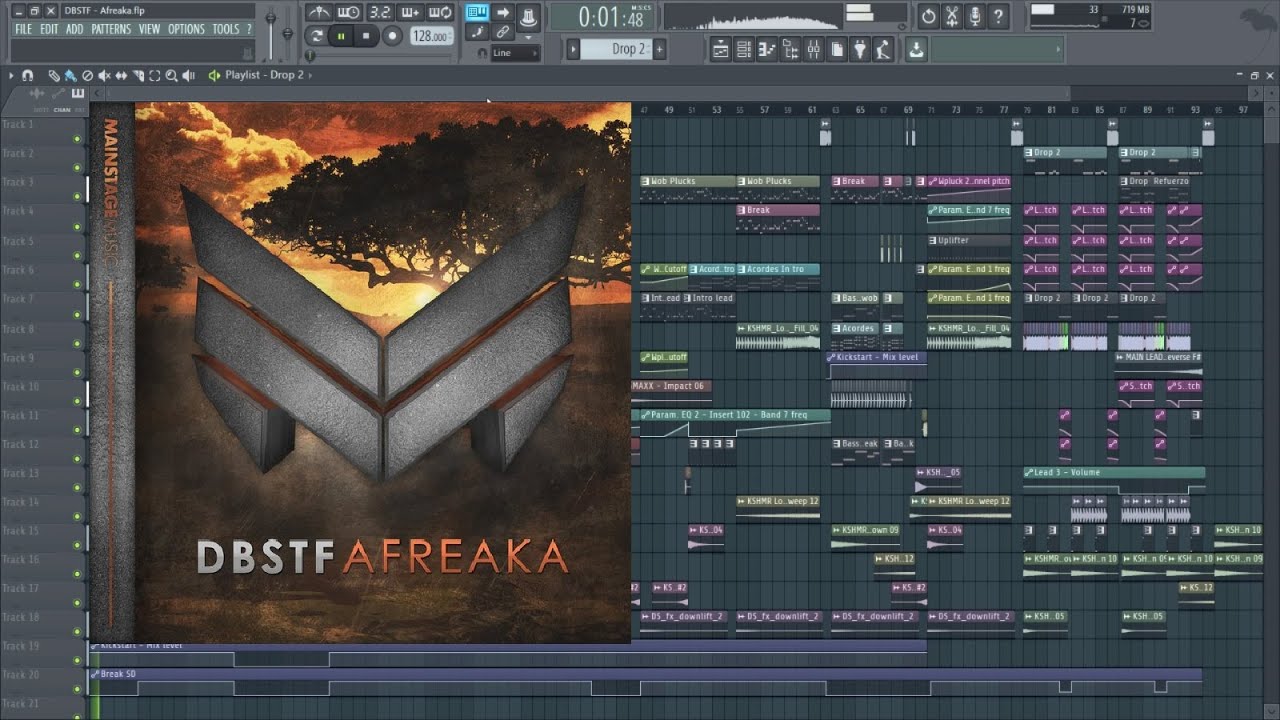Image resolution: width=1280 pixels, height=720 pixels.
Task: Select the Select tool in playlist toolbar
Action: [154, 76]
